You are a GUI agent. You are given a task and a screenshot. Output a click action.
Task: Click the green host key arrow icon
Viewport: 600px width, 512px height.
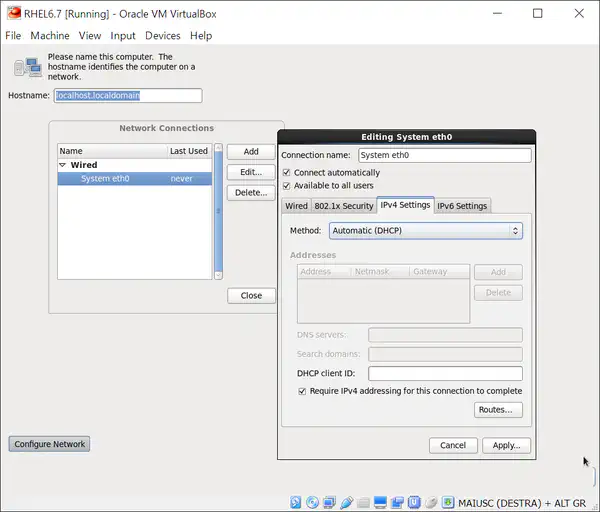click(446, 502)
